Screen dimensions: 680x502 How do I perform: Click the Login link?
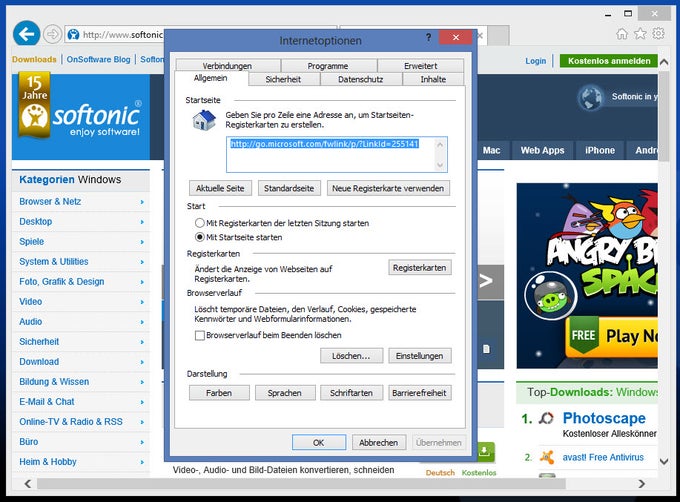click(536, 61)
